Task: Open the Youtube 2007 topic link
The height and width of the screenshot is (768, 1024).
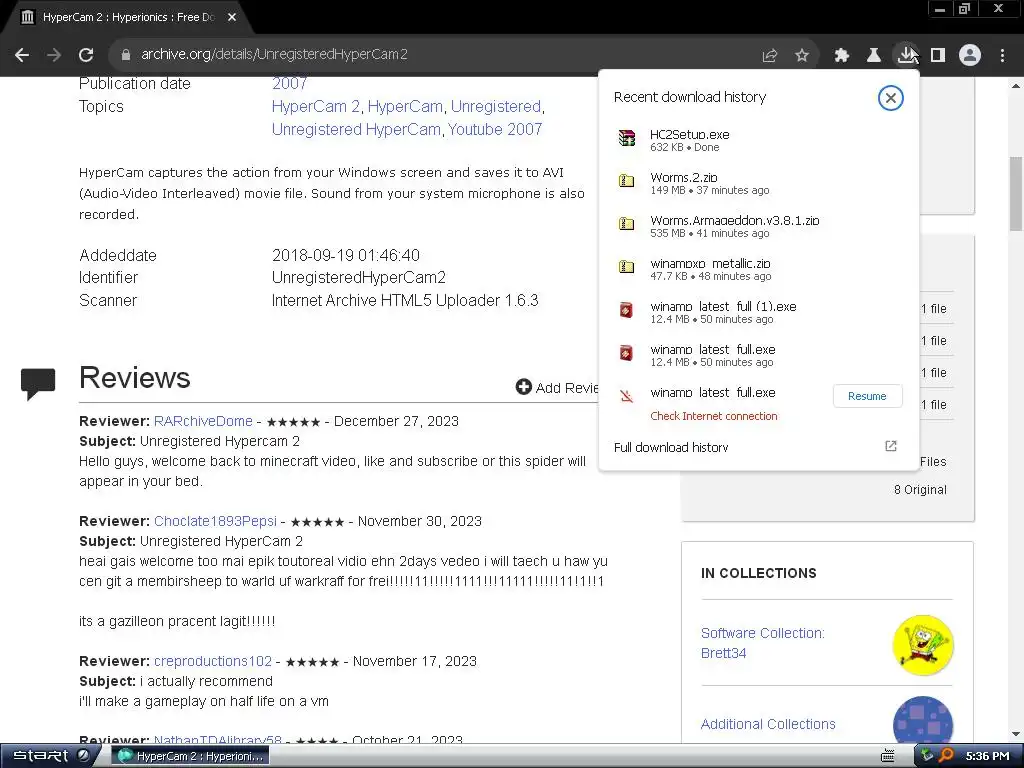Action: coord(495,129)
